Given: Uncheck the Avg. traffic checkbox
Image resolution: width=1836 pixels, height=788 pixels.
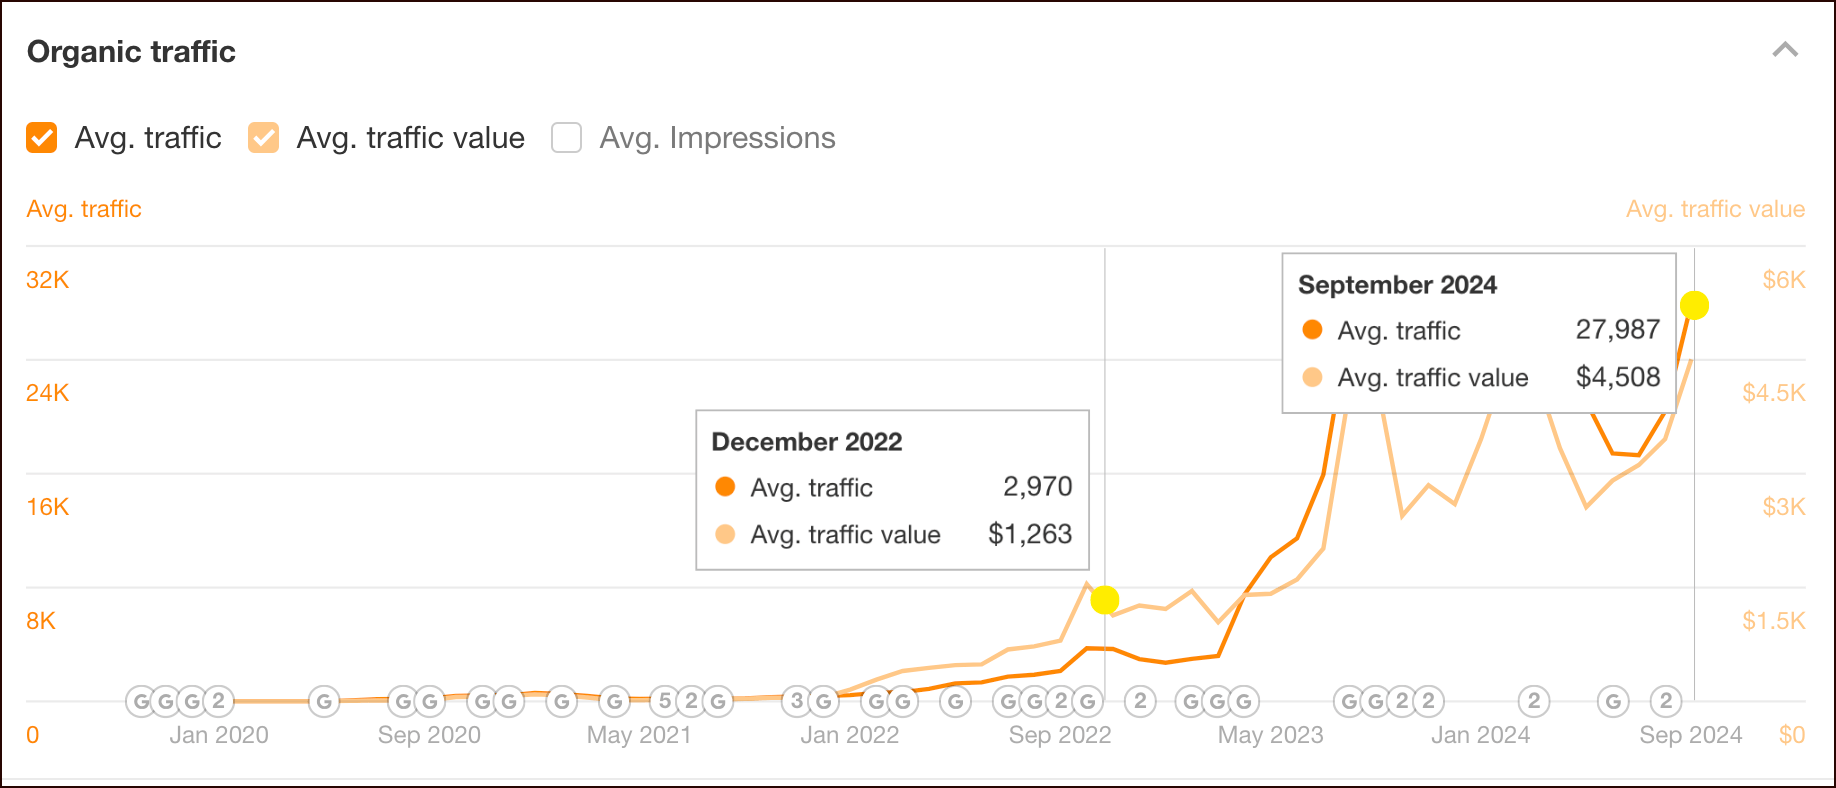Looking at the screenshot, I should (41, 137).
